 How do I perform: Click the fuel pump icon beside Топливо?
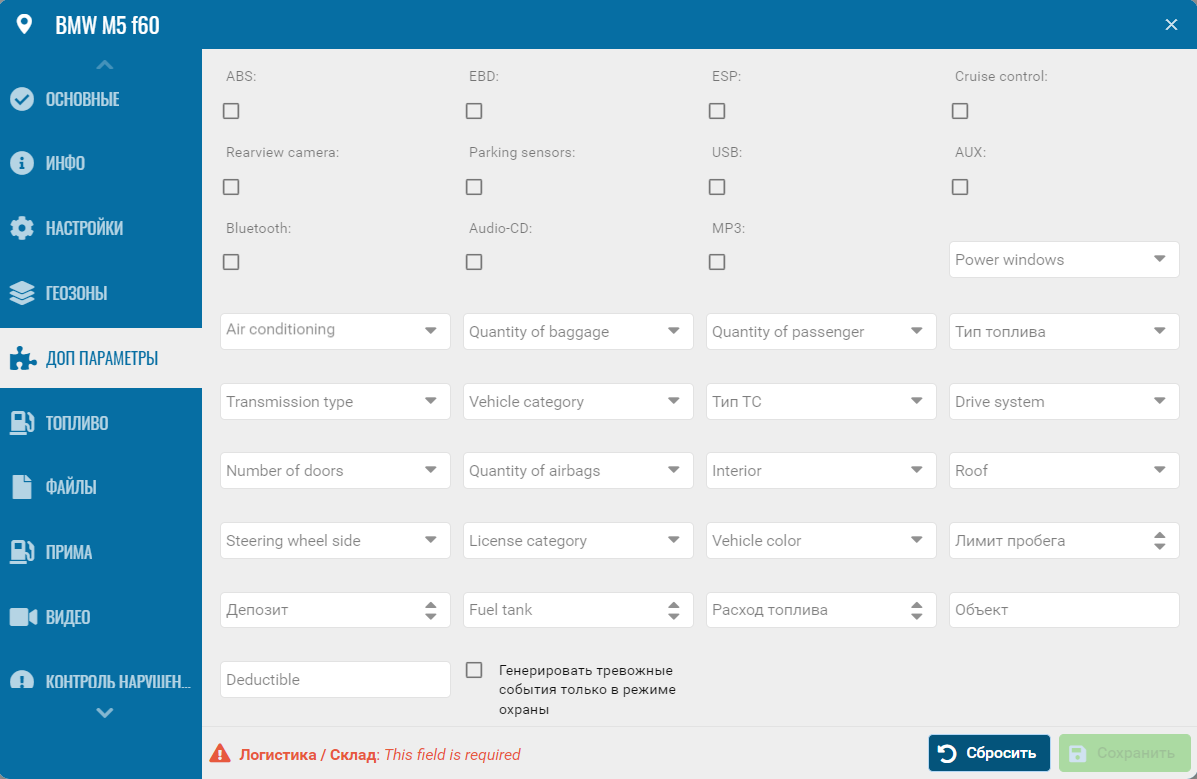click(x=22, y=422)
